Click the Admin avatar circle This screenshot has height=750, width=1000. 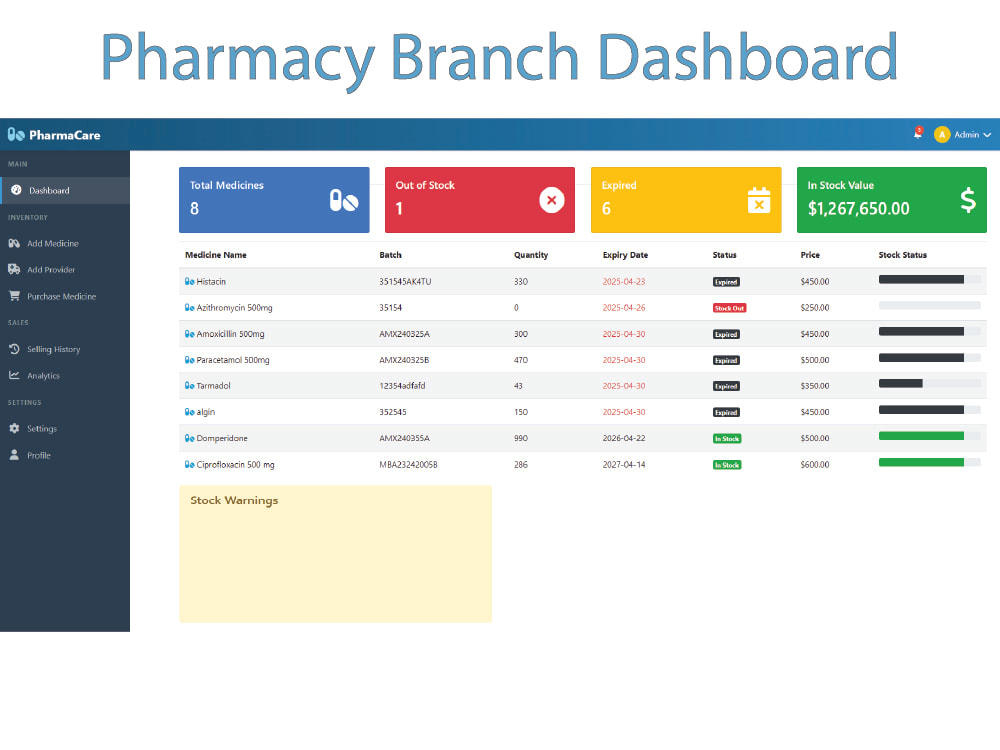click(x=942, y=135)
